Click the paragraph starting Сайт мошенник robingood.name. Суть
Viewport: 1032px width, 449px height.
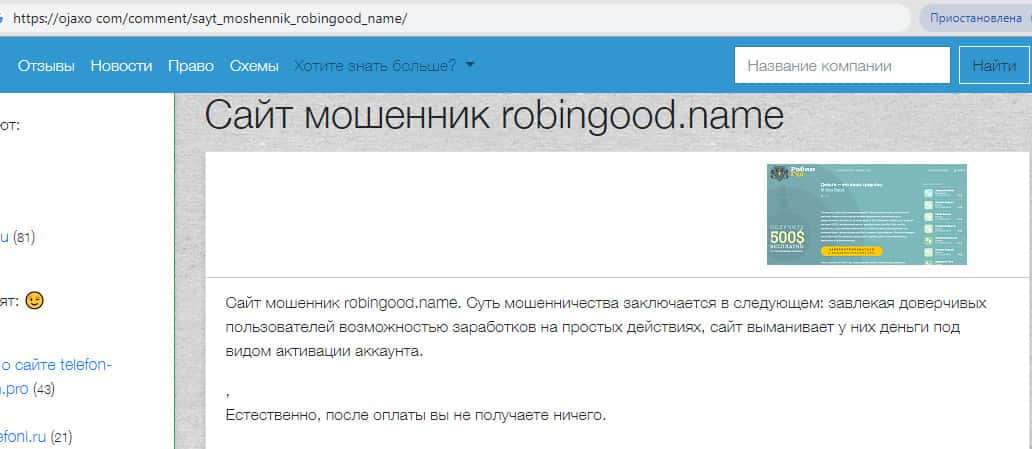606,327
